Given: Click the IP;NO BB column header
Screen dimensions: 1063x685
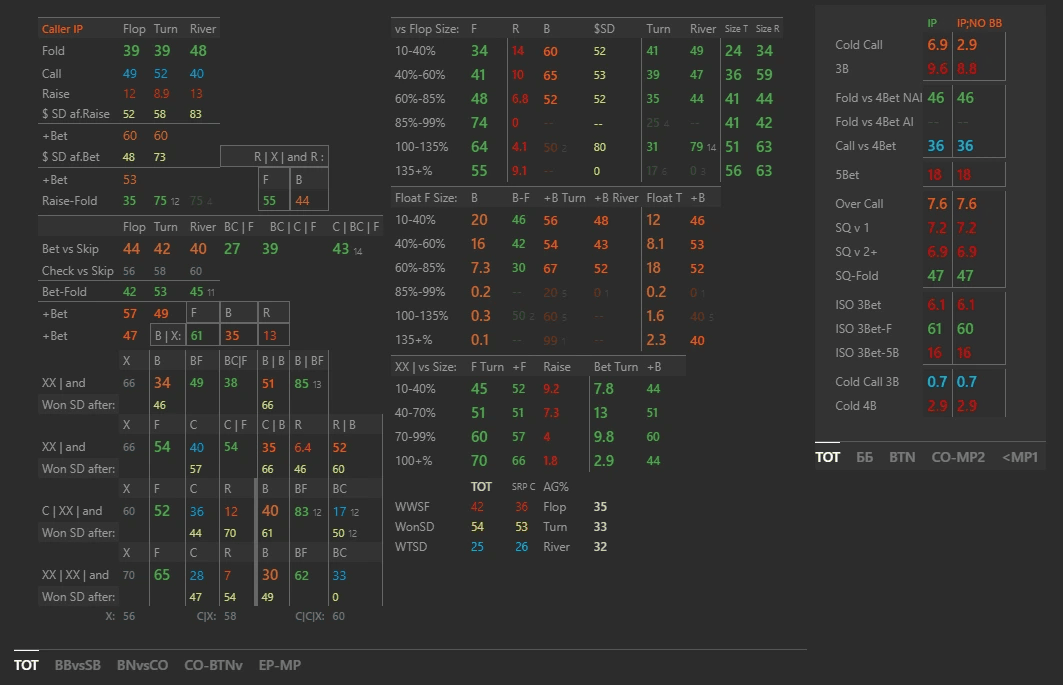Looking at the screenshot, I should point(979,23).
